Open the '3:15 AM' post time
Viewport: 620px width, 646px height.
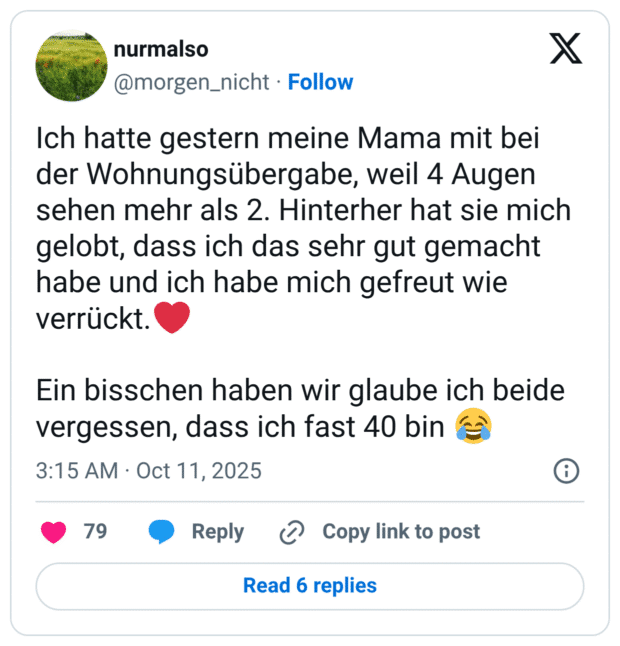point(76,470)
